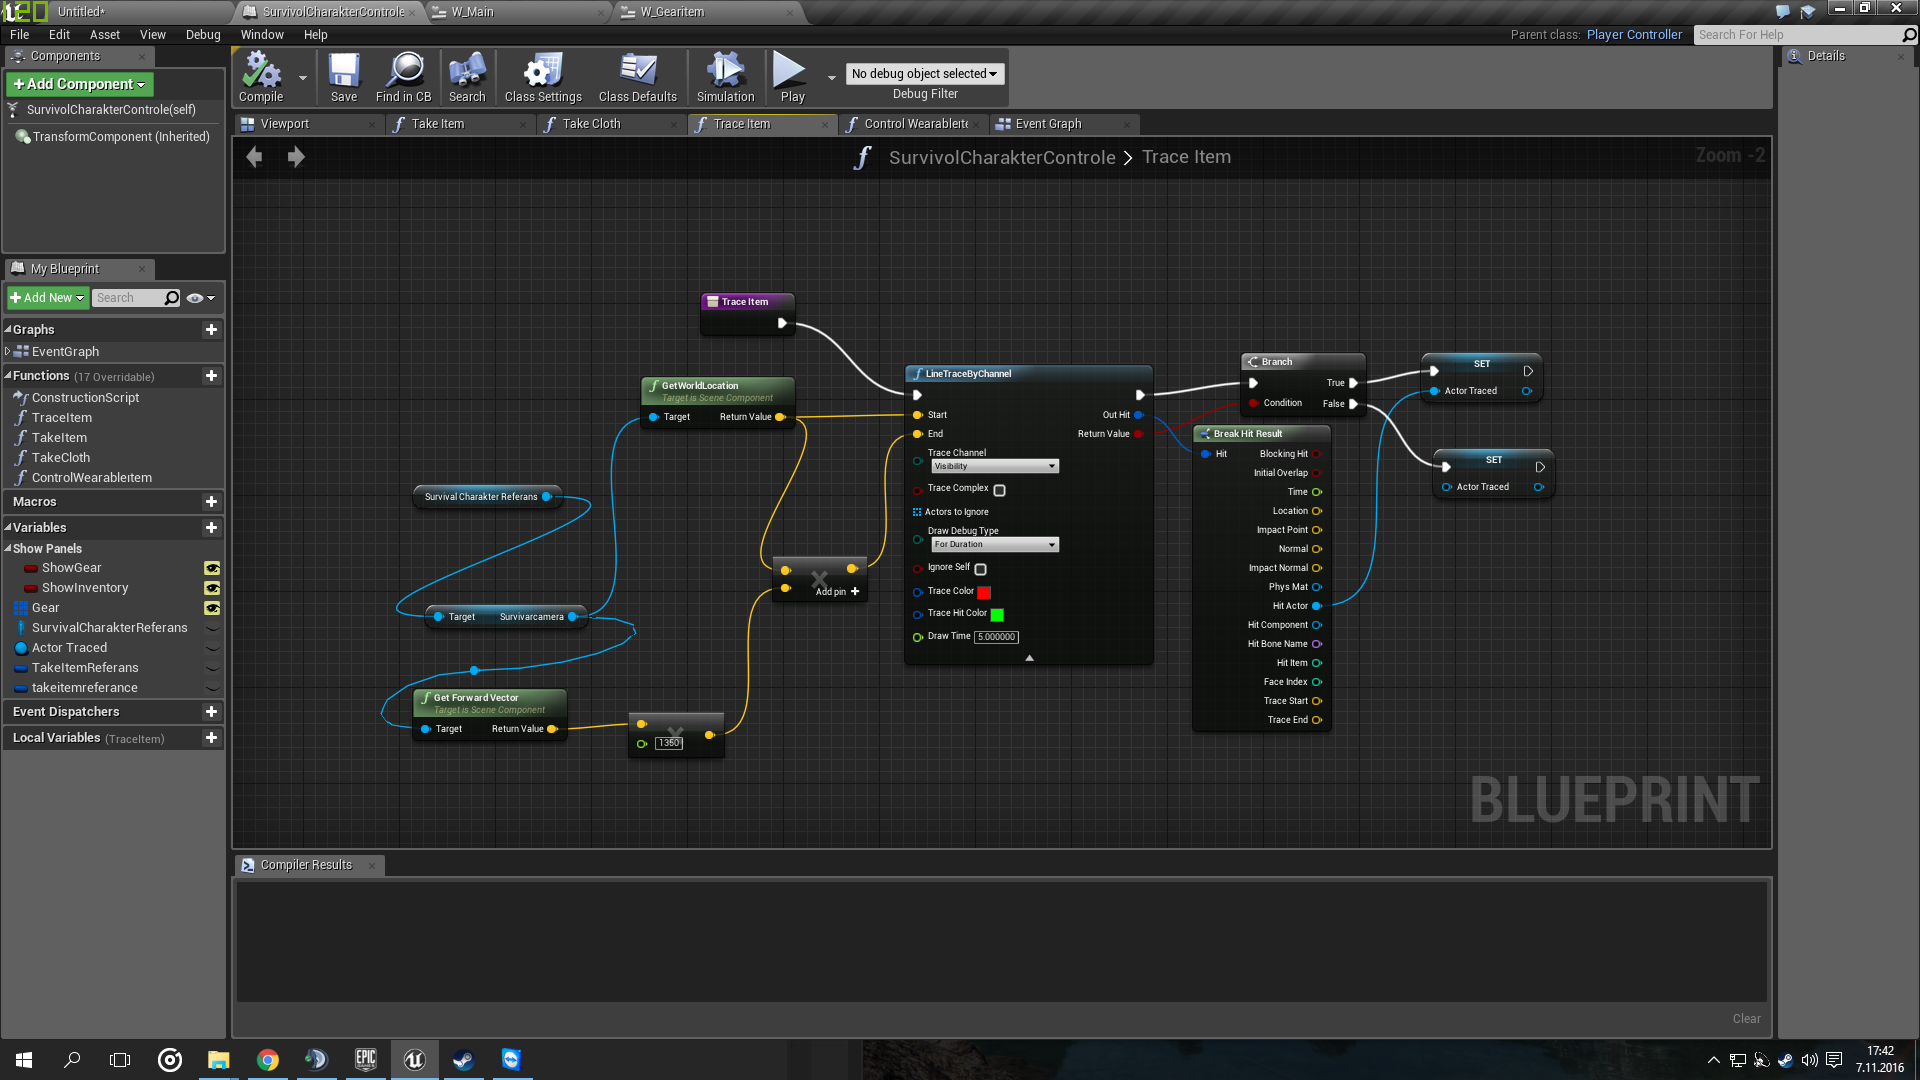
Task: Open Class Defaults
Action: (x=638, y=77)
